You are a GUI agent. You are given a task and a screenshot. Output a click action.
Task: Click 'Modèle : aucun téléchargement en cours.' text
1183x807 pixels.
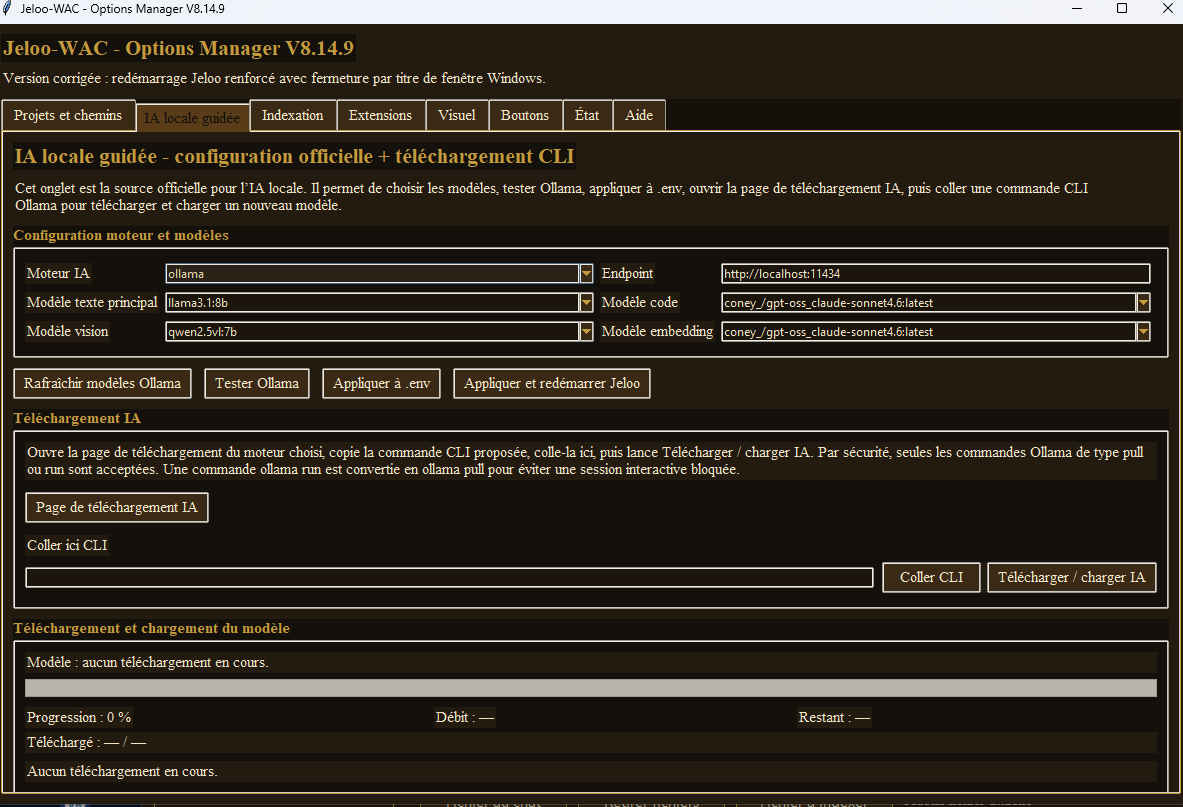(x=148, y=662)
